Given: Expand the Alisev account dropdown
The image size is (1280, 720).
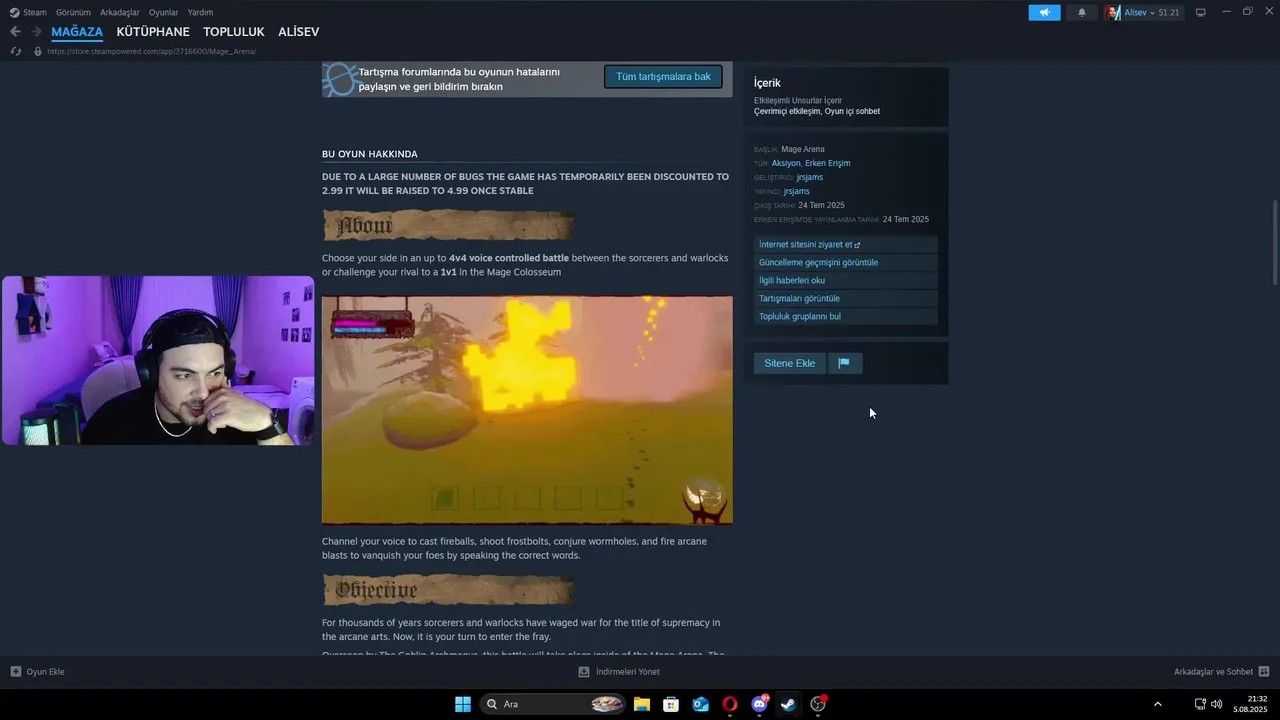Looking at the screenshot, I should click(x=1152, y=12).
